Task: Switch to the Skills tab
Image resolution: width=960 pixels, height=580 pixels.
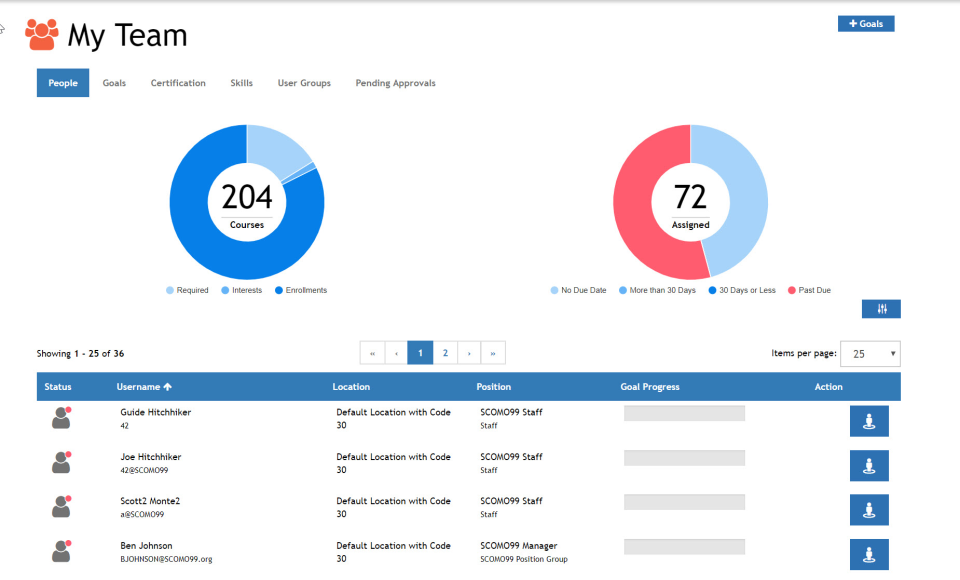Action: (x=241, y=83)
